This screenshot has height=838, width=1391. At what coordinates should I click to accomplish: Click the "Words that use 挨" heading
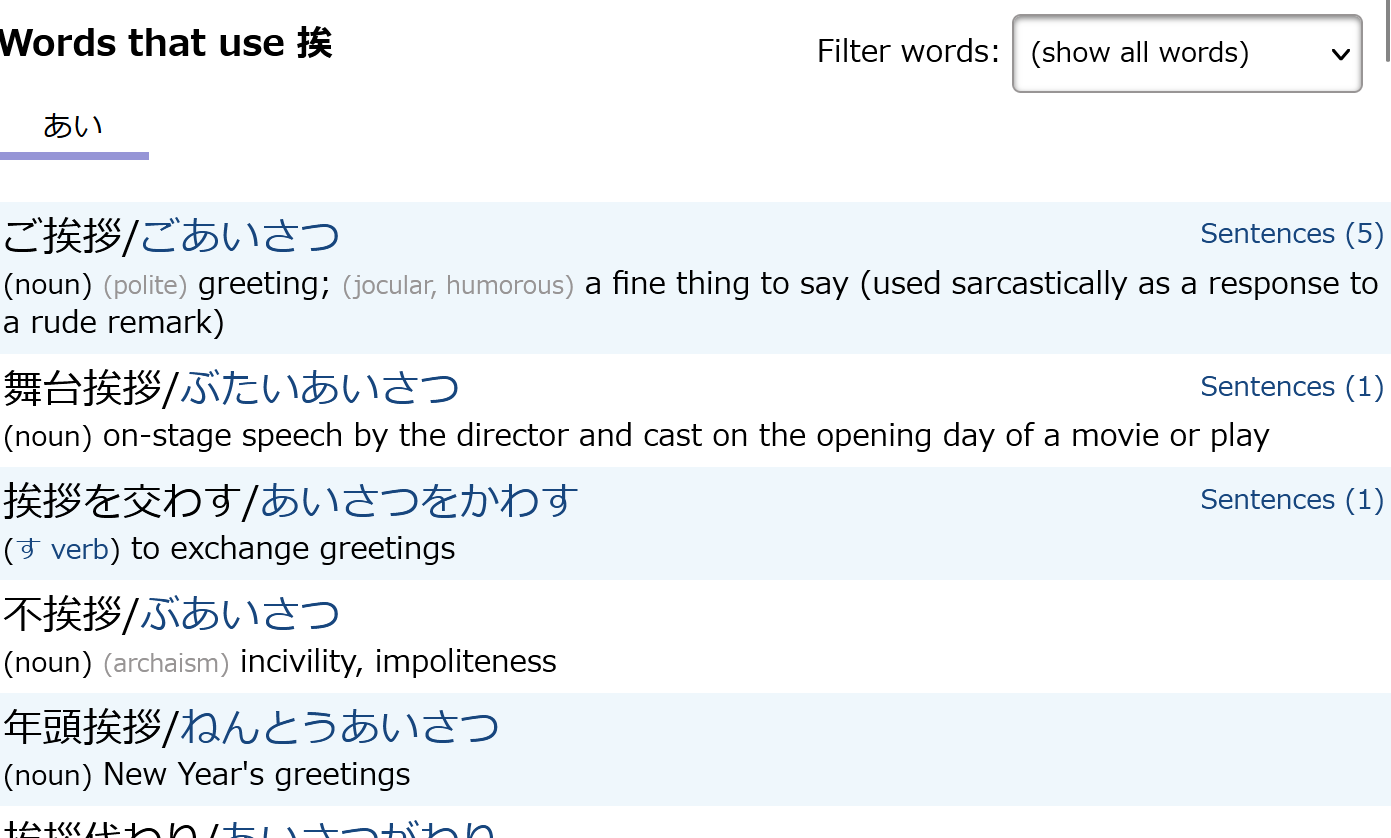(x=166, y=43)
